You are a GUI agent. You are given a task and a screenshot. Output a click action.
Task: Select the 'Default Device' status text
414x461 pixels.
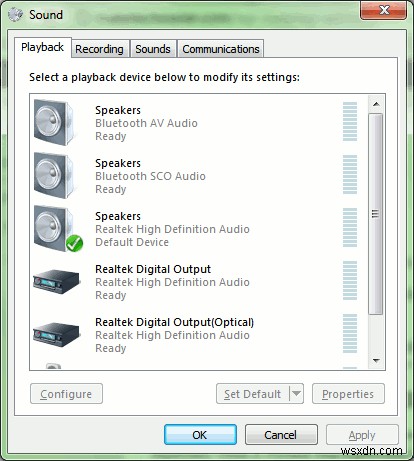[x=132, y=242]
